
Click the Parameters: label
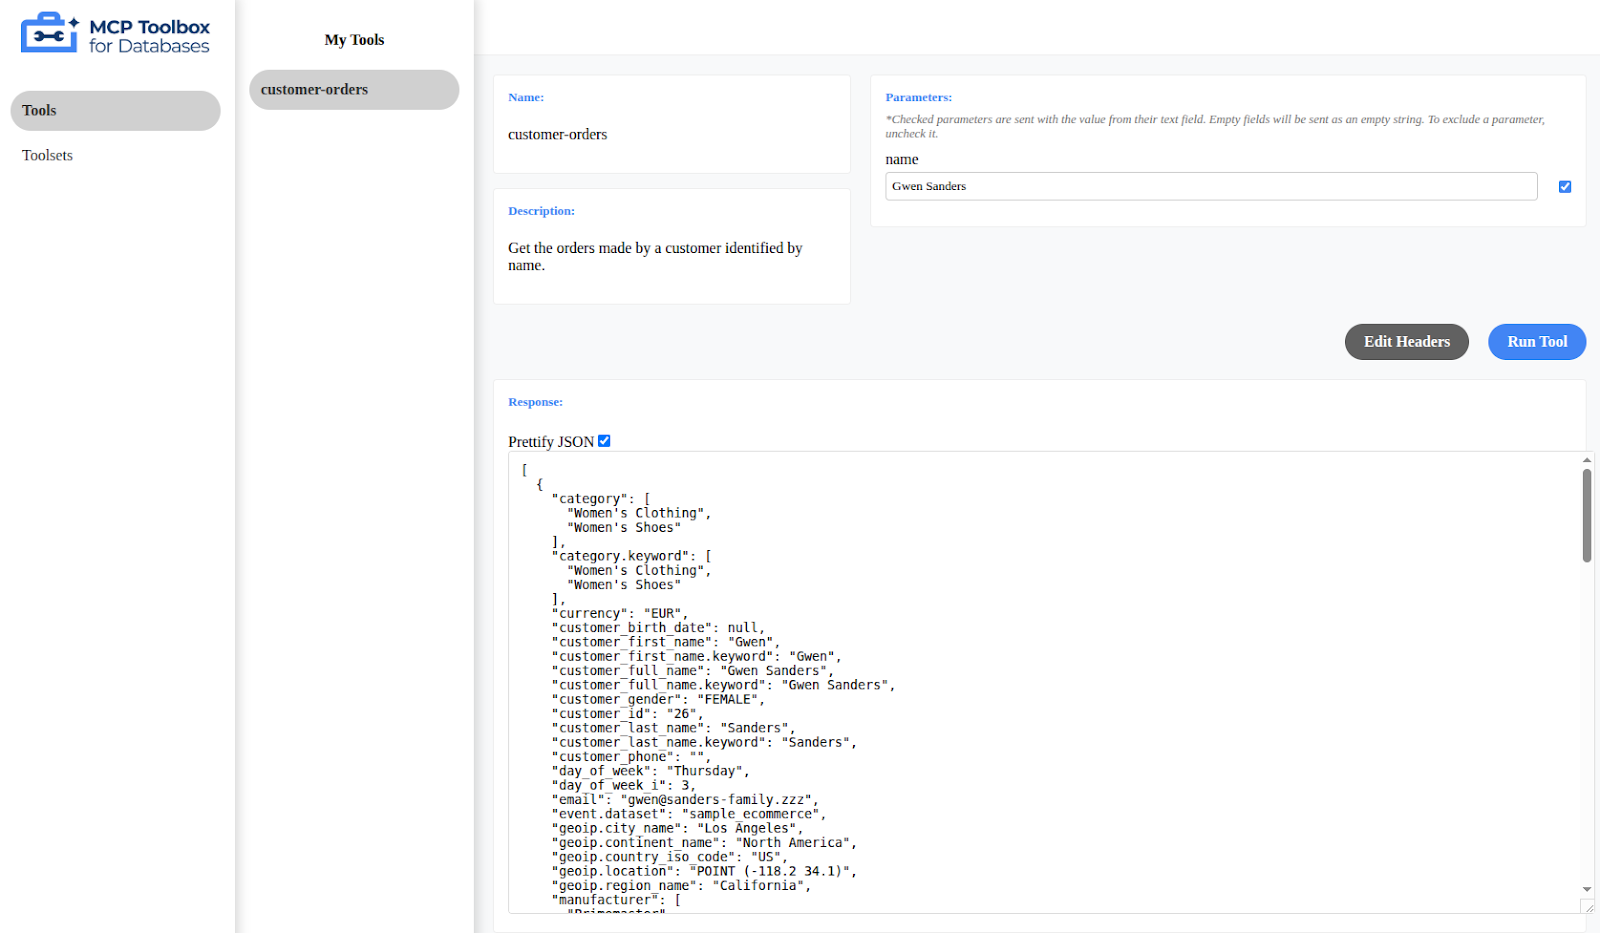[918, 97]
